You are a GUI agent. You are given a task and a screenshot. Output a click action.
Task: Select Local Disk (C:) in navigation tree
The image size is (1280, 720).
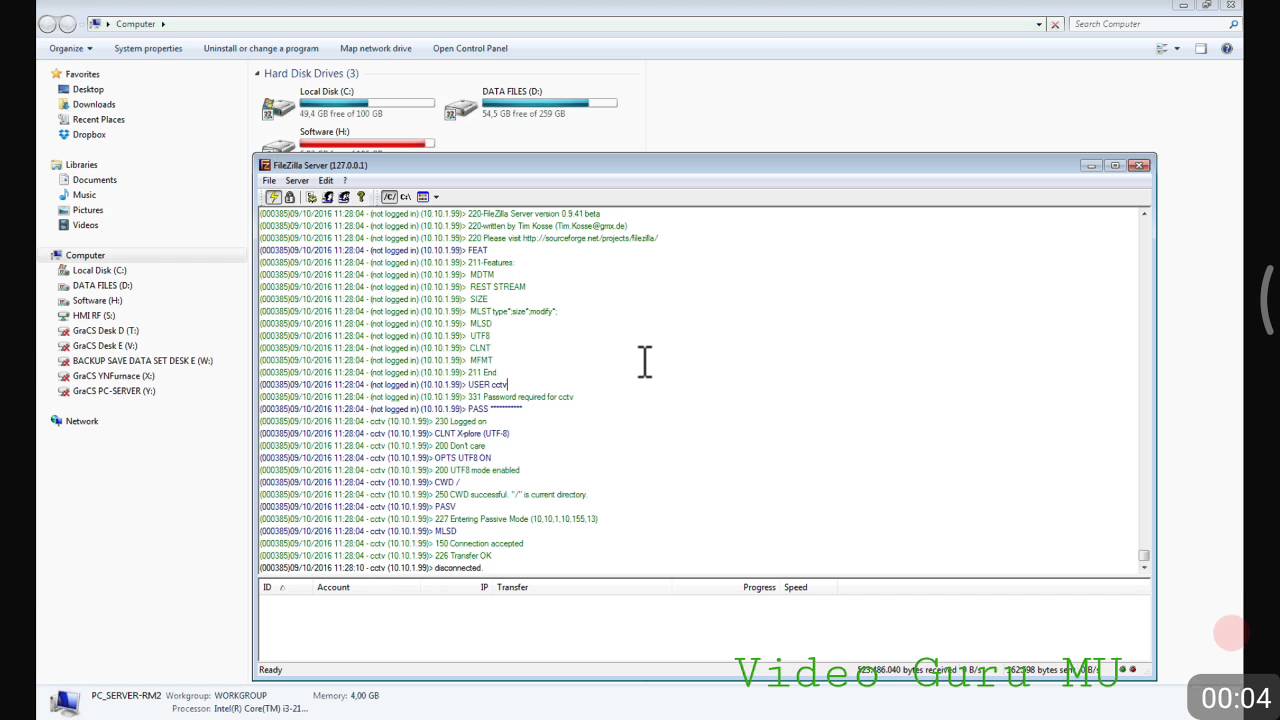(x=99, y=270)
